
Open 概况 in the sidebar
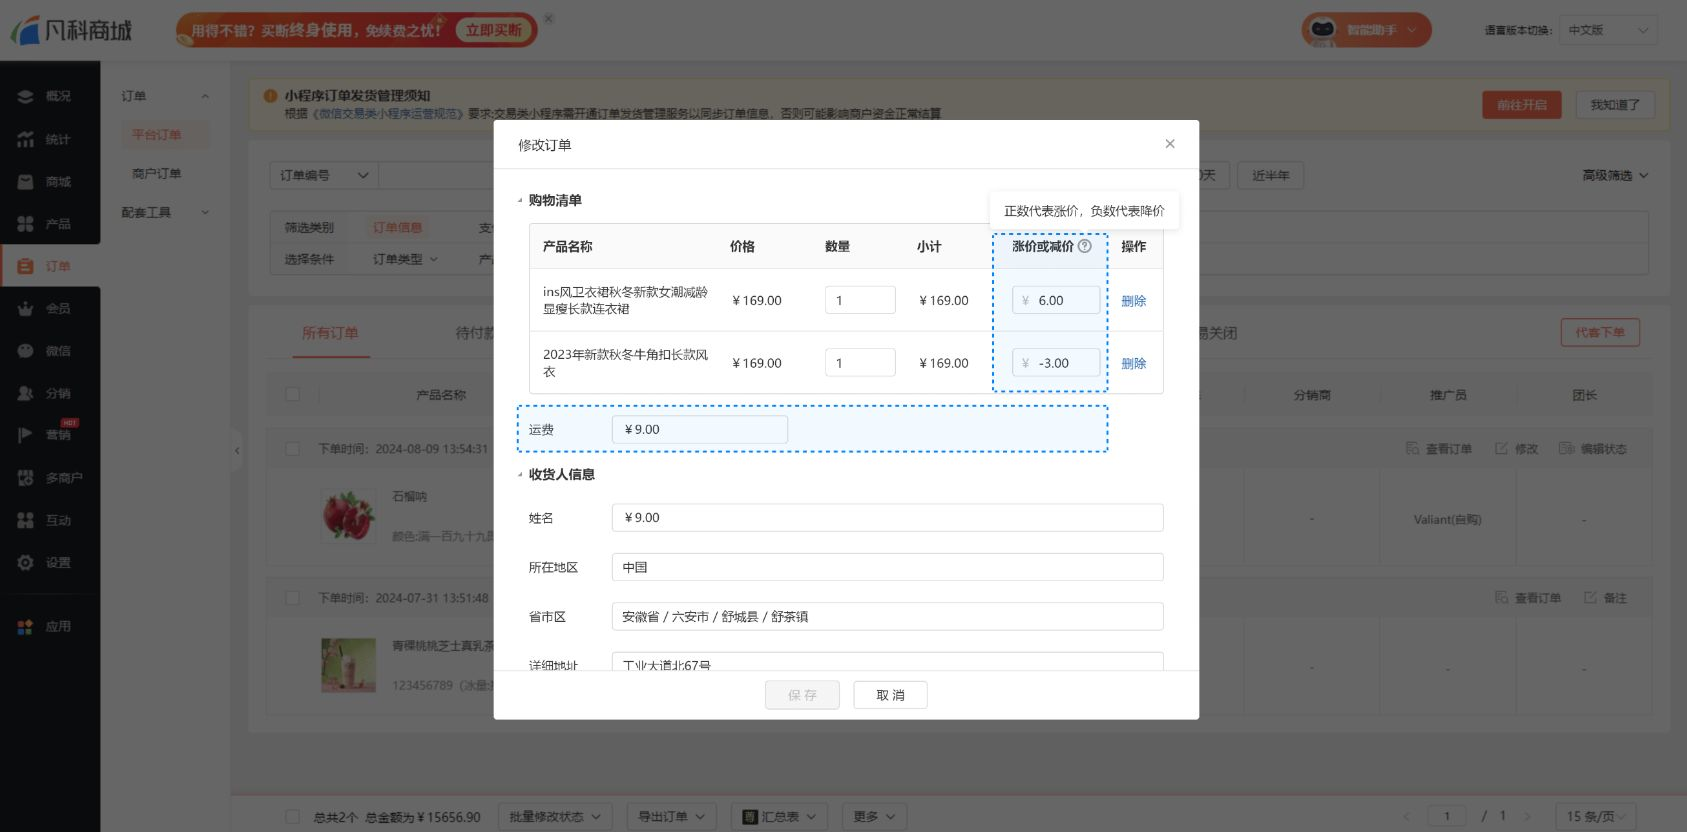(x=50, y=96)
